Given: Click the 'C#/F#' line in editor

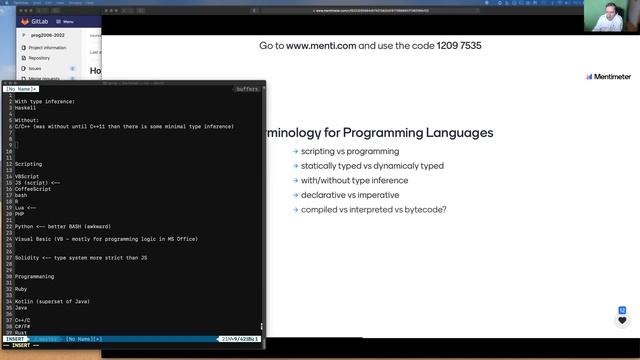Looking at the screenshot, I should pyautogui.click(x=22, y=327).
